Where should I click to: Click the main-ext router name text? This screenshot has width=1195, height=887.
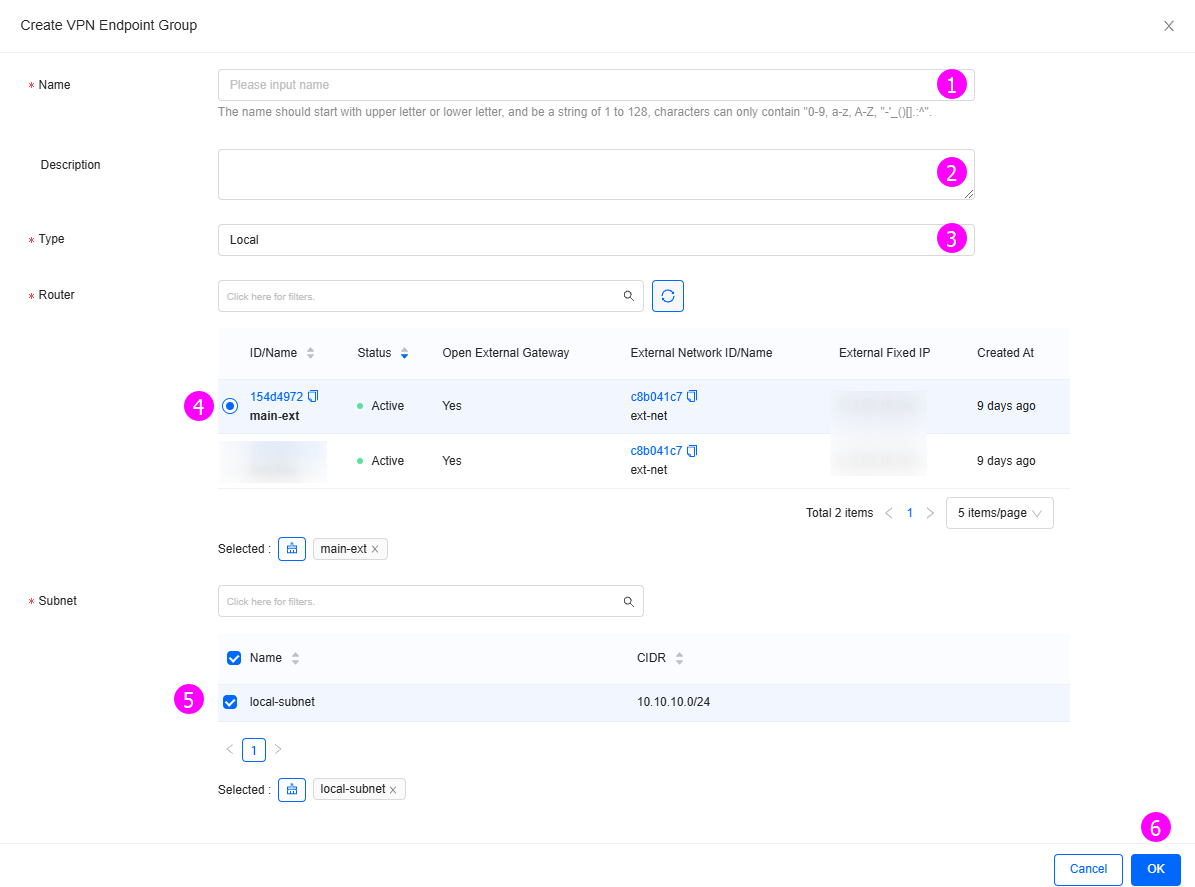click(x=274, y=416)
